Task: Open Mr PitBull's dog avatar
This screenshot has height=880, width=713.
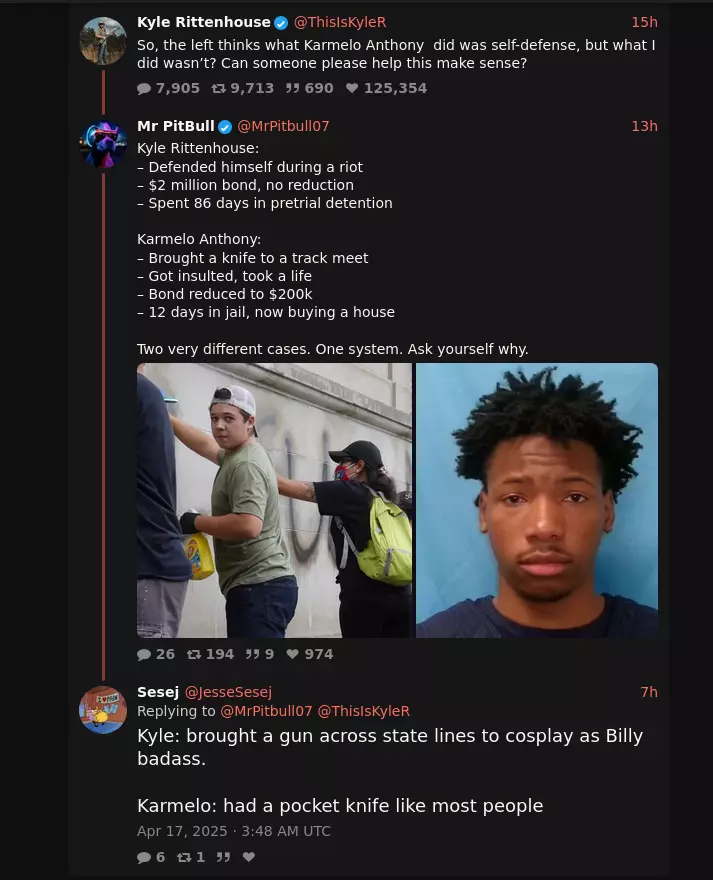Action: tap(103, 144)
